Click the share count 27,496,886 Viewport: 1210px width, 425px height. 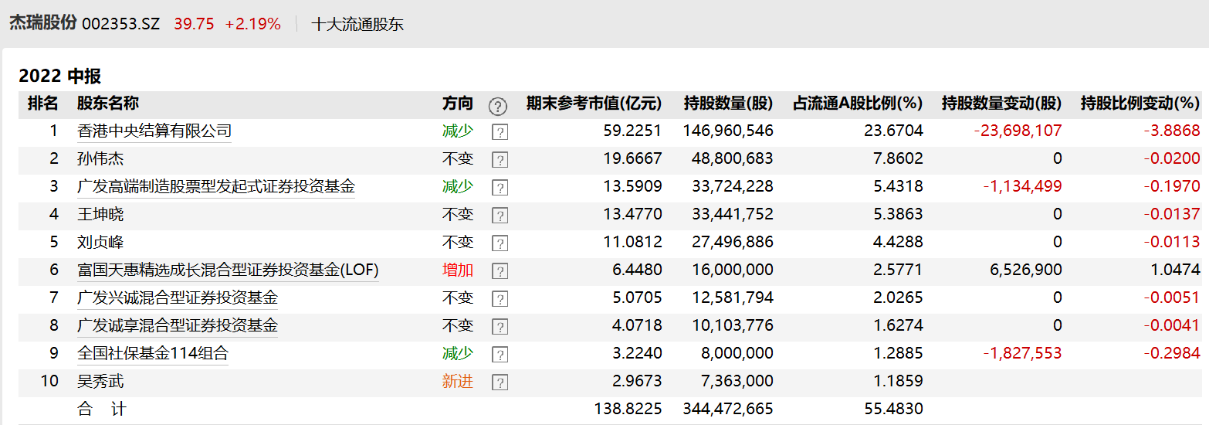734,242
